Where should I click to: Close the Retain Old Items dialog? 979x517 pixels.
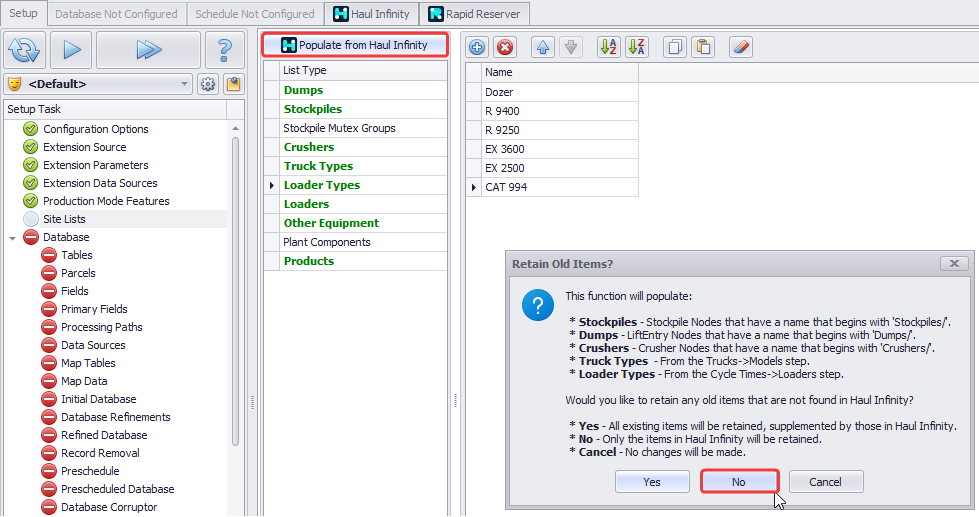pos(954,263)
